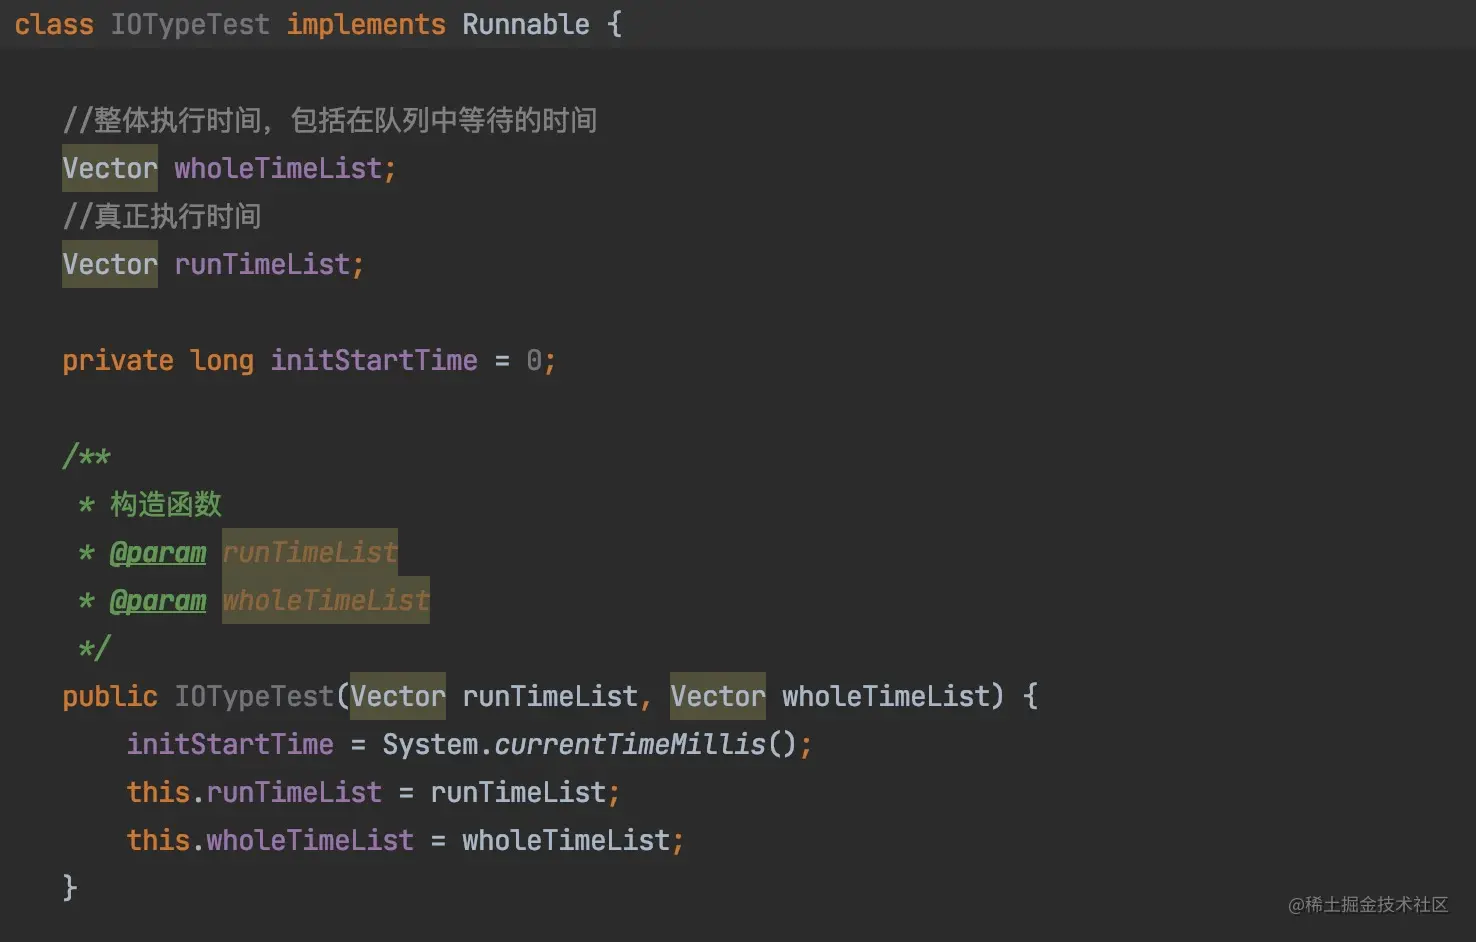Click the "implements" keyword
This screenshot has height=942, width=1476.
(x=366, y=24)
